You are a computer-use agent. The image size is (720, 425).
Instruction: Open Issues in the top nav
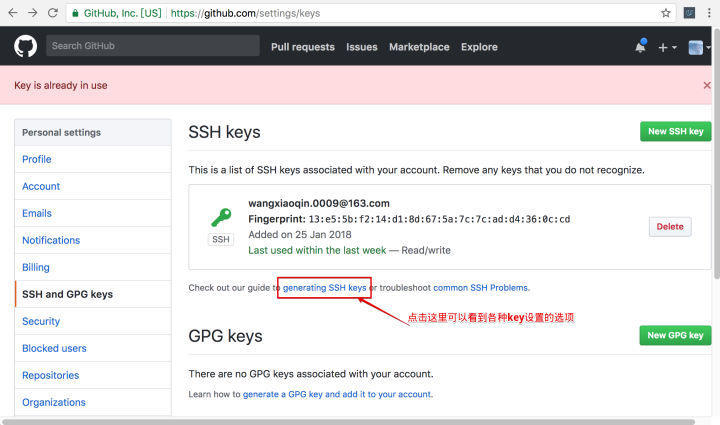[362, 47]
